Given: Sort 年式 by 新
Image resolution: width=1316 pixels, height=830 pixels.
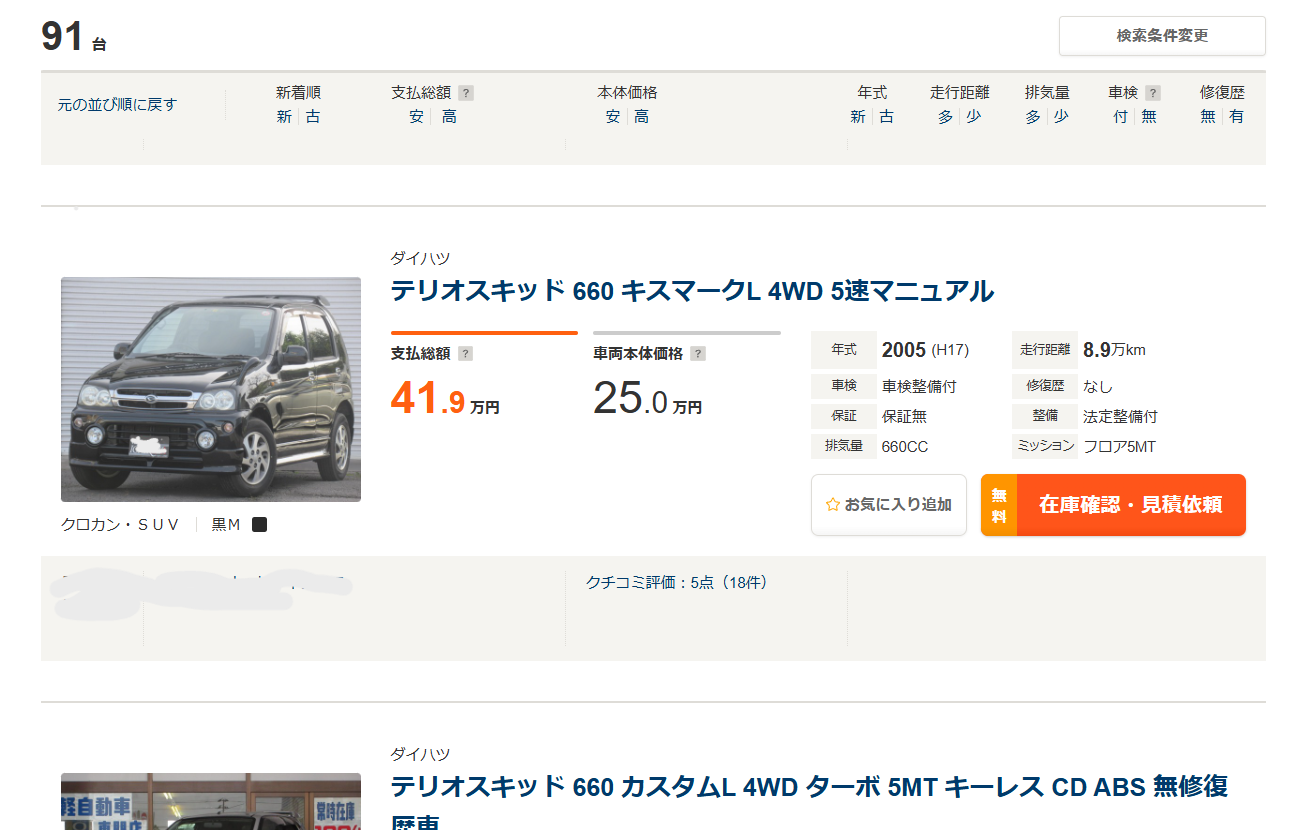Looking at the screenshot, I should (857, 116).
